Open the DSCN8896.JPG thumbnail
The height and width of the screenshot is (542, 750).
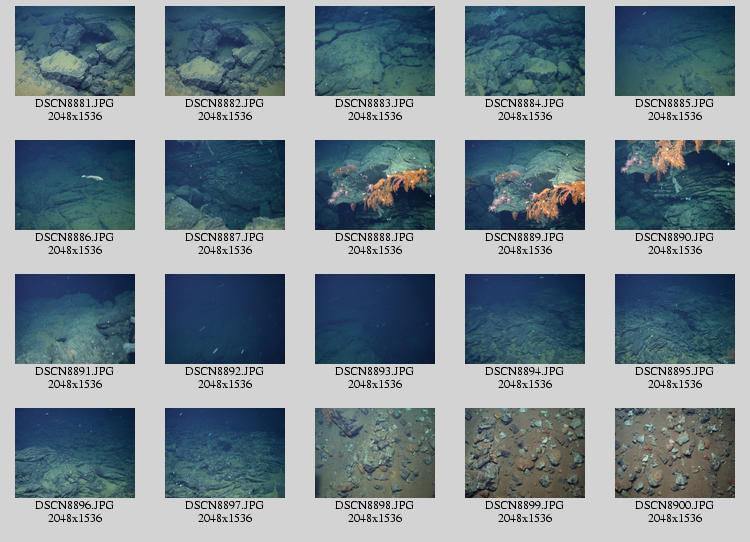pyautogui.click(x=75, y=453)
